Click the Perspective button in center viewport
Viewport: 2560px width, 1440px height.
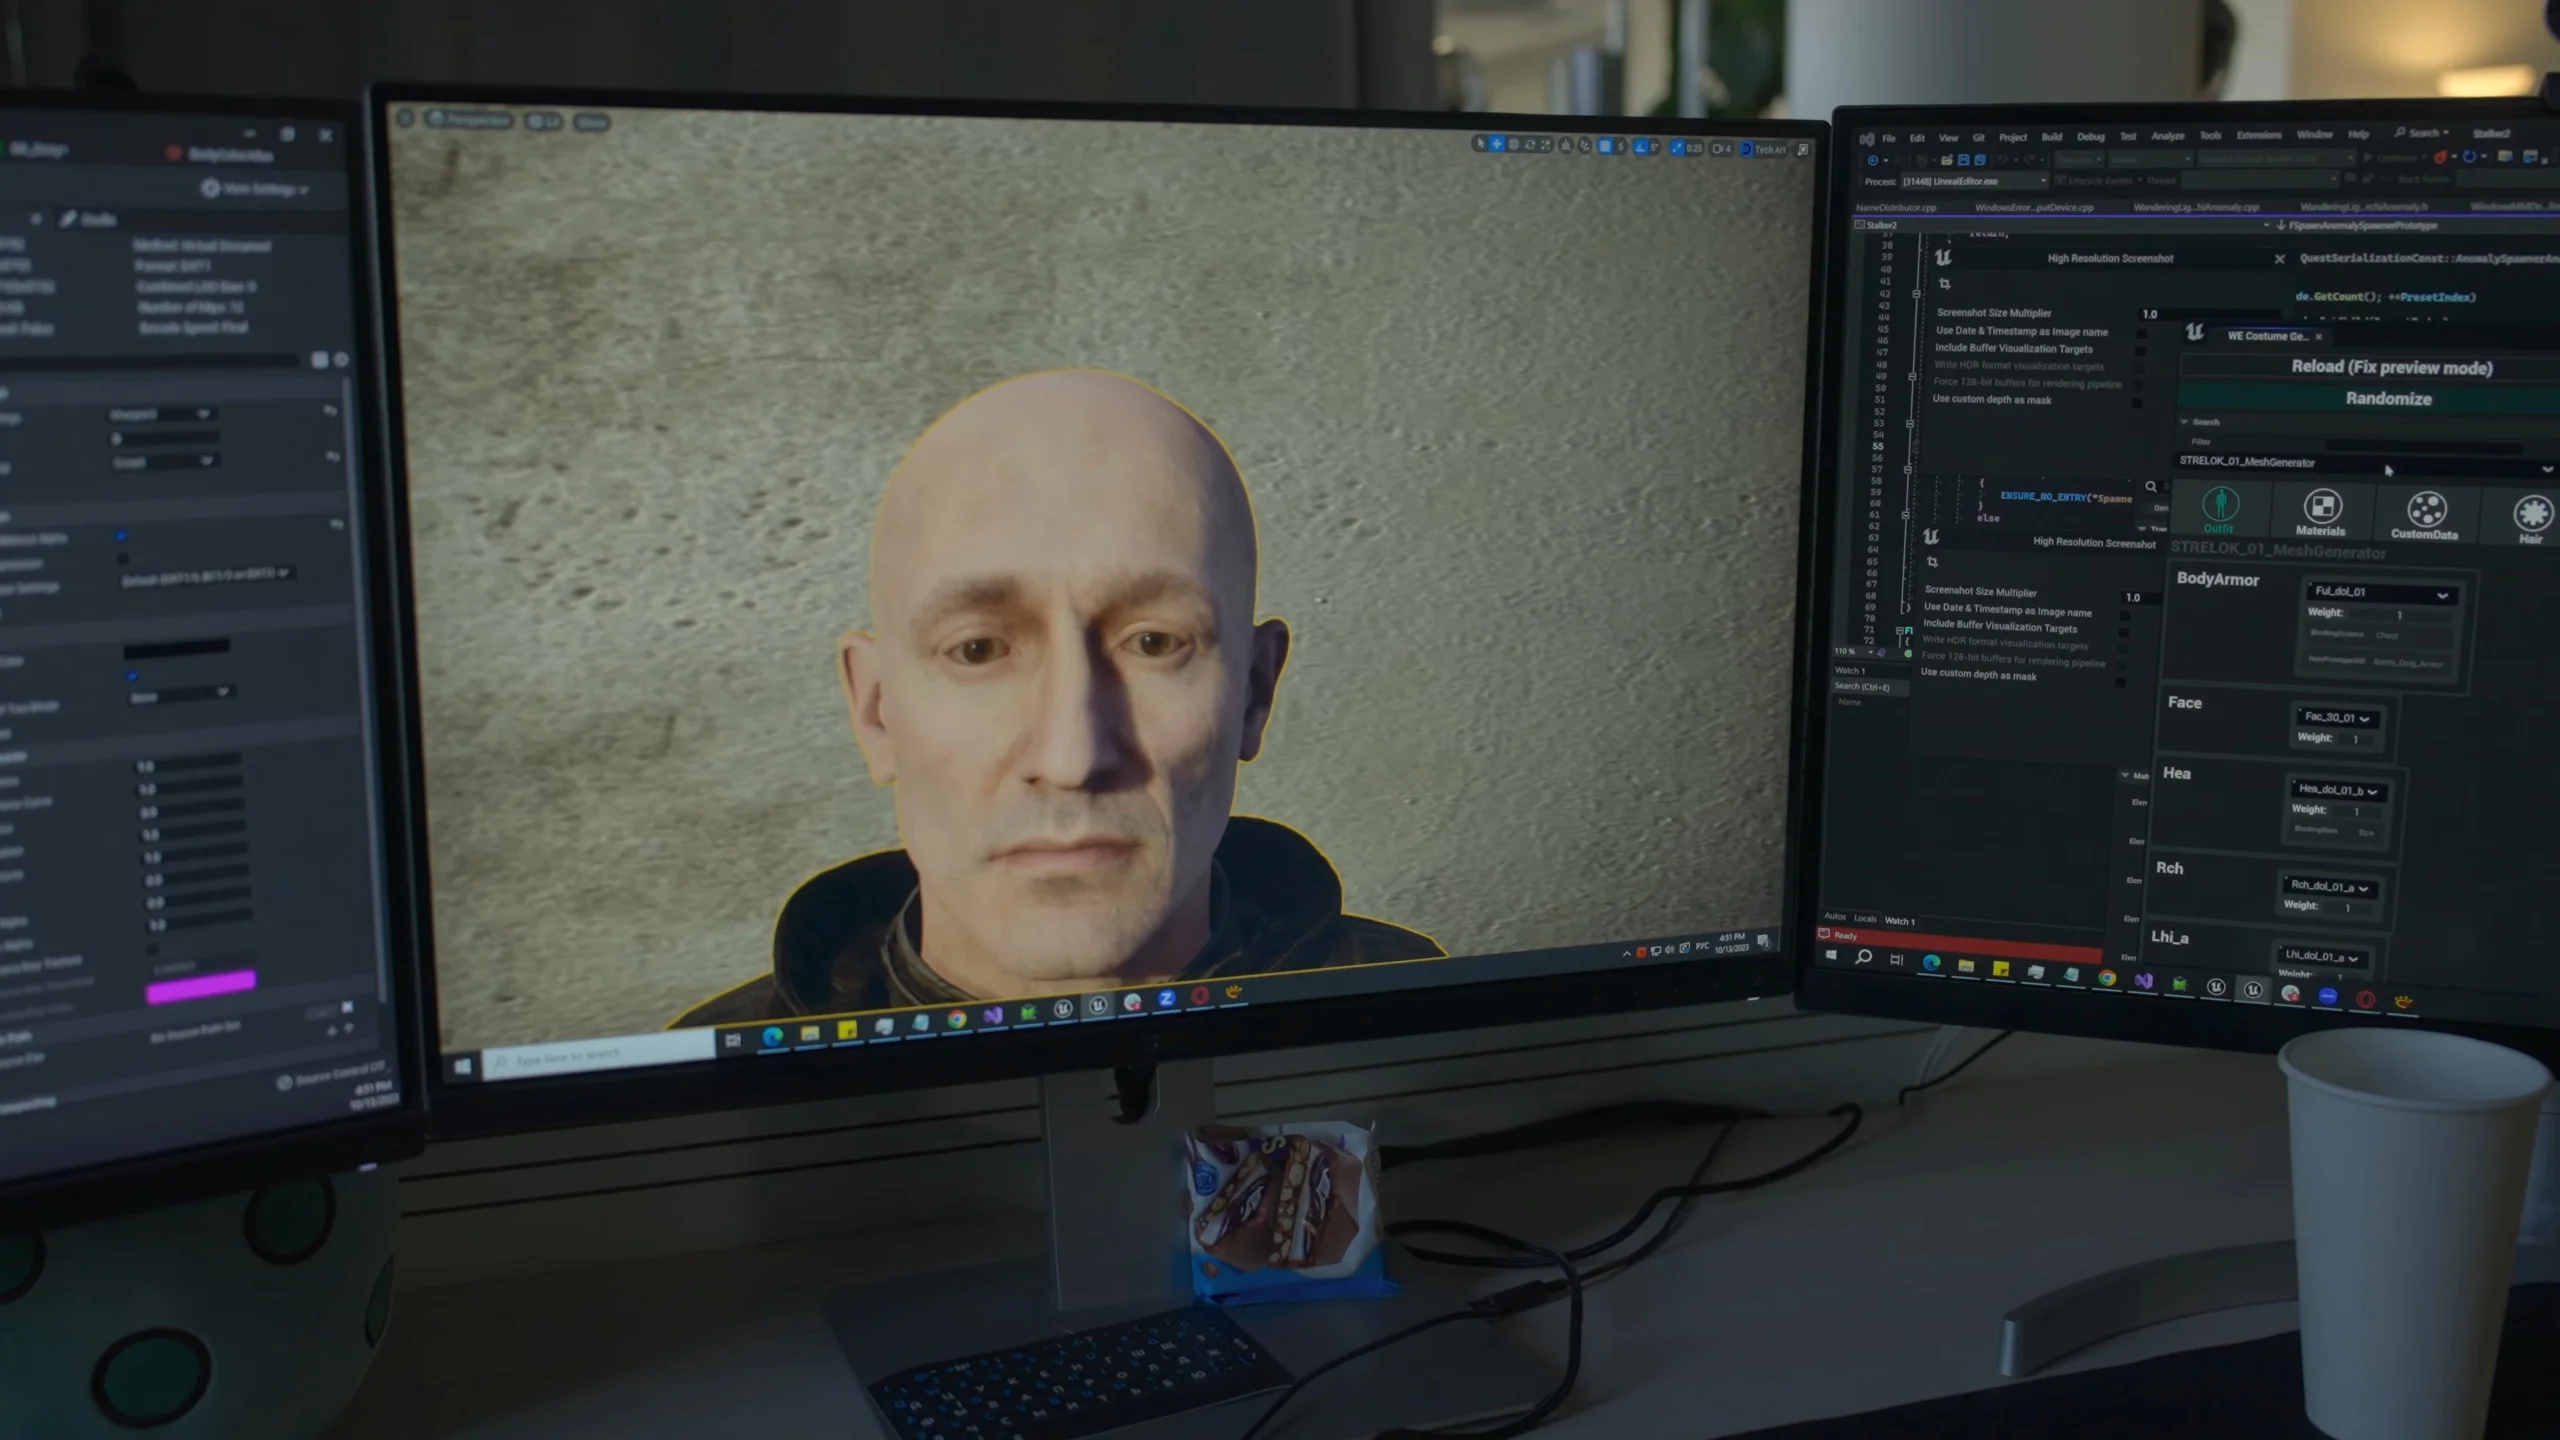pyautogui.click(x=470, y=120)
